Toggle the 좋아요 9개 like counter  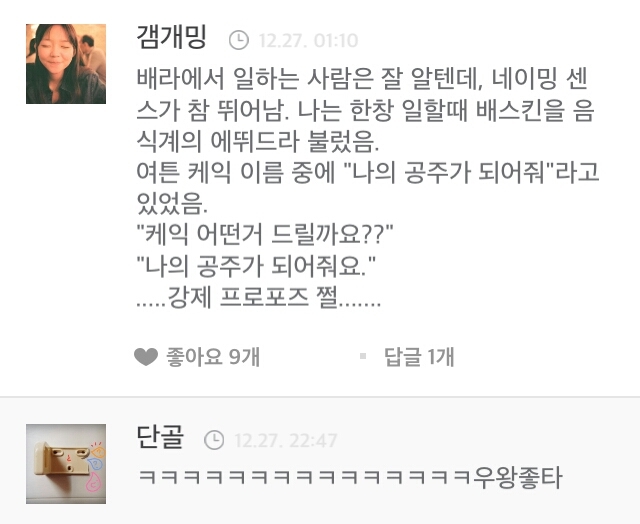click(213, 357)
